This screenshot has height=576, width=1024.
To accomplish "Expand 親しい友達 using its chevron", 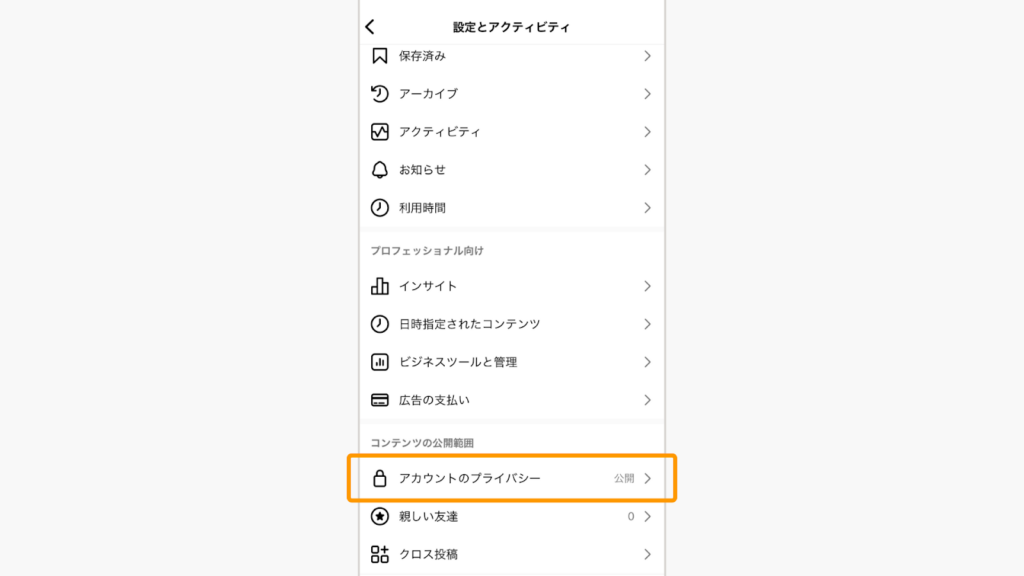I will 648,516.
